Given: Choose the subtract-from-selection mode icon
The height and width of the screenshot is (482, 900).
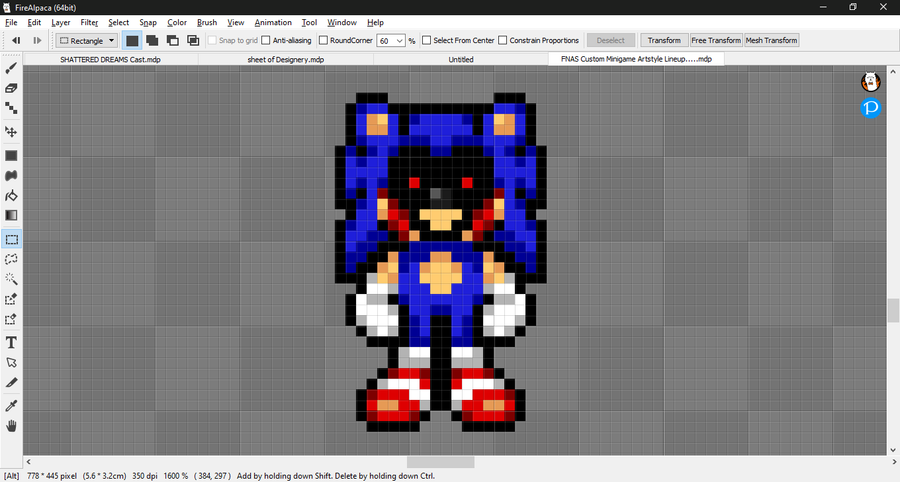Looking at the screenshot, I should [x=173, y=40].
